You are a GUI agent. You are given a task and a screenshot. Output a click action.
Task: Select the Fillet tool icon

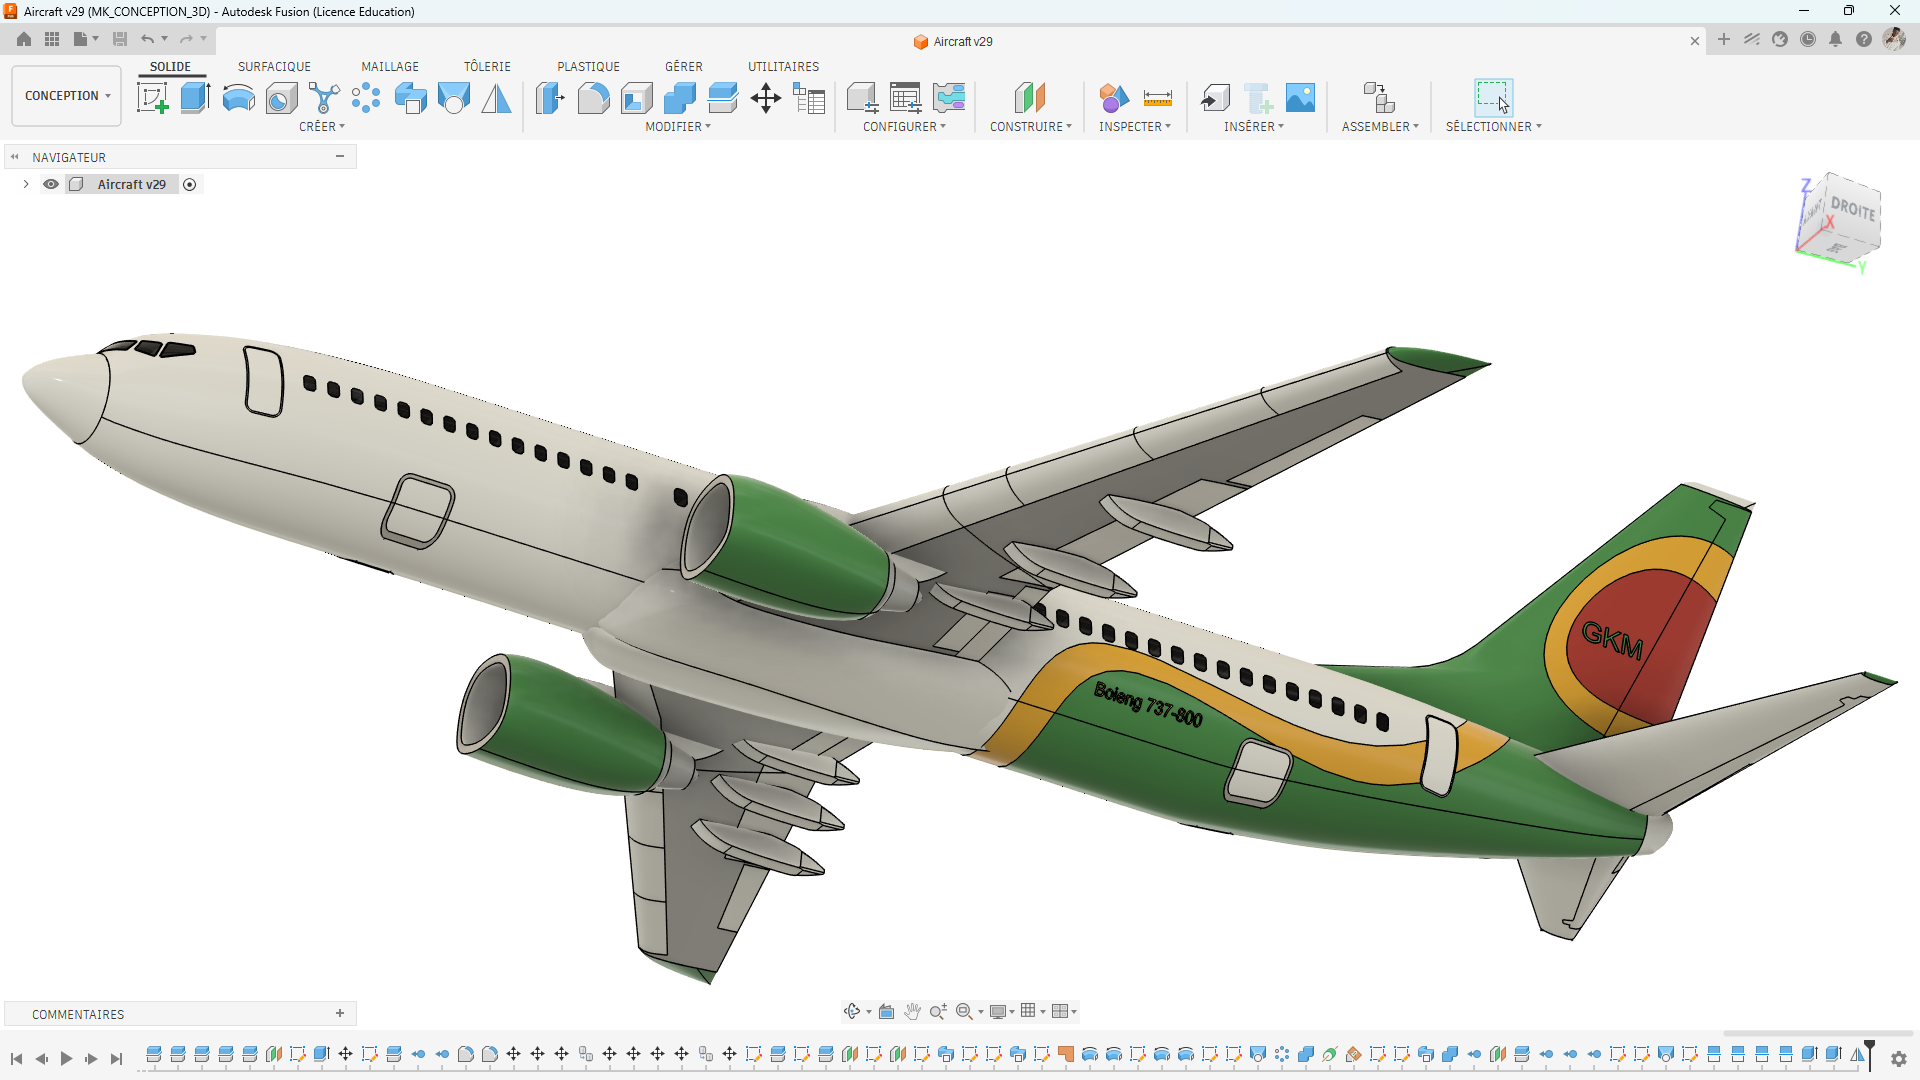tap(593, 98)
